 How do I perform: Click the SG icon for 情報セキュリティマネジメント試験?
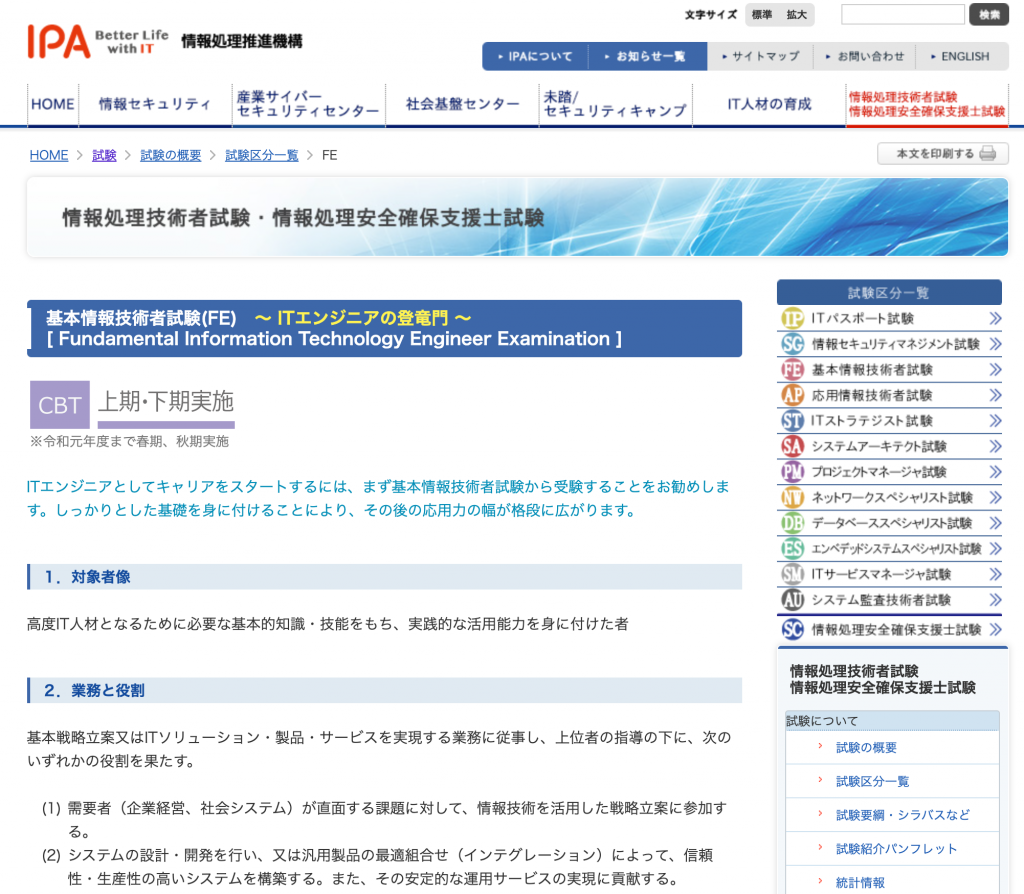(792, 344)
